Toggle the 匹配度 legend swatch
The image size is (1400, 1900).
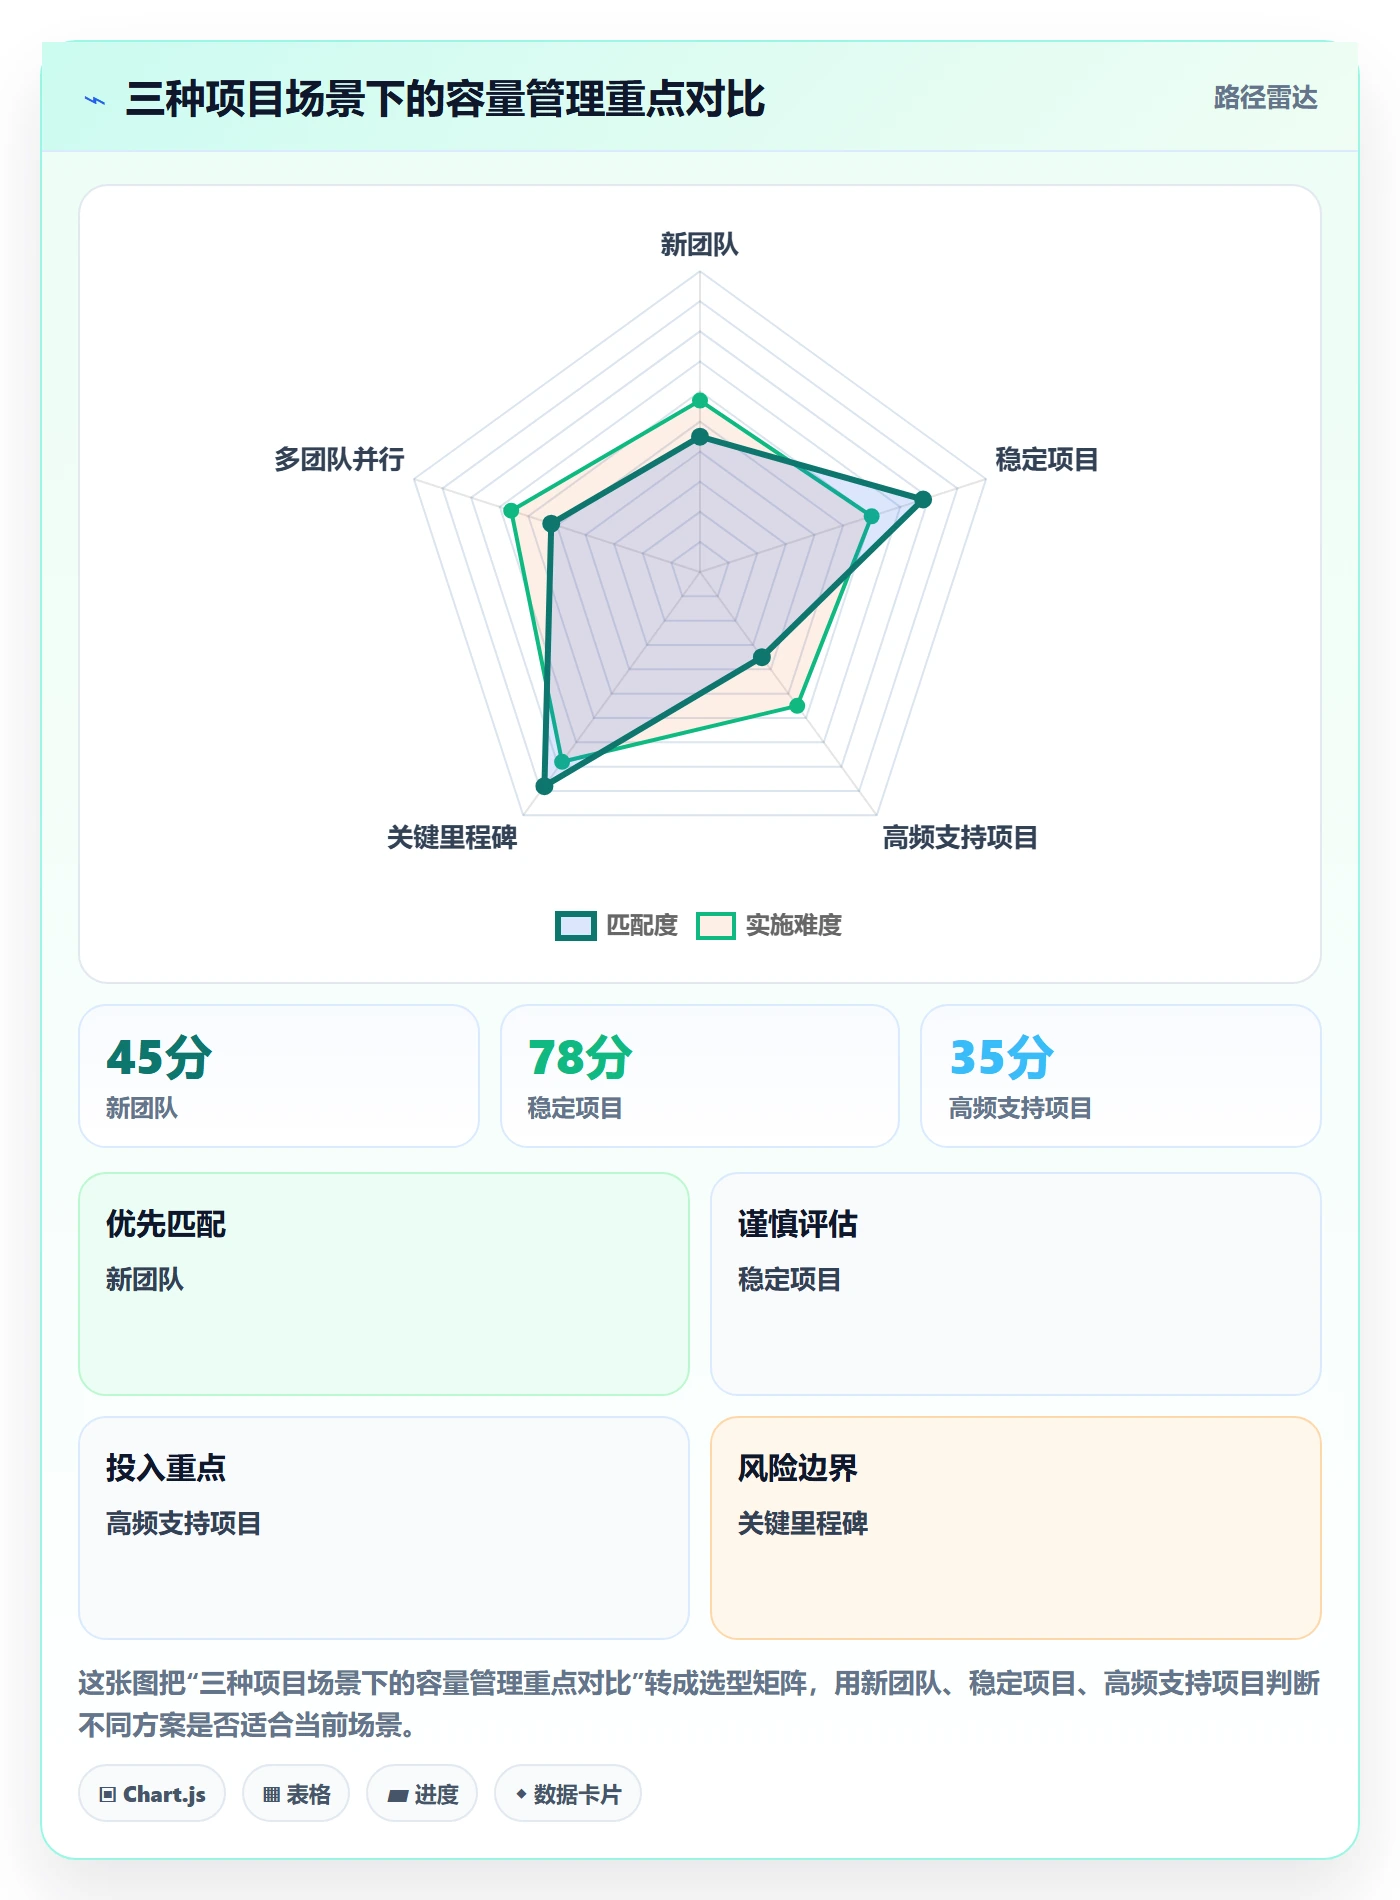click(576, 926)
